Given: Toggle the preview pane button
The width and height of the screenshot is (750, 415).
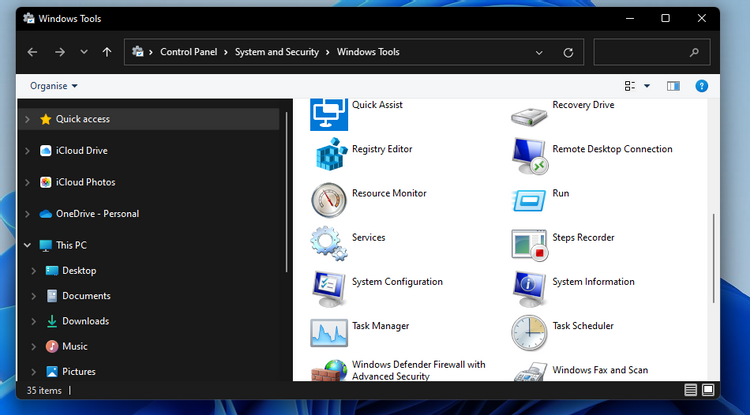Looking at the screenshot, I should (x=673, y=86).
